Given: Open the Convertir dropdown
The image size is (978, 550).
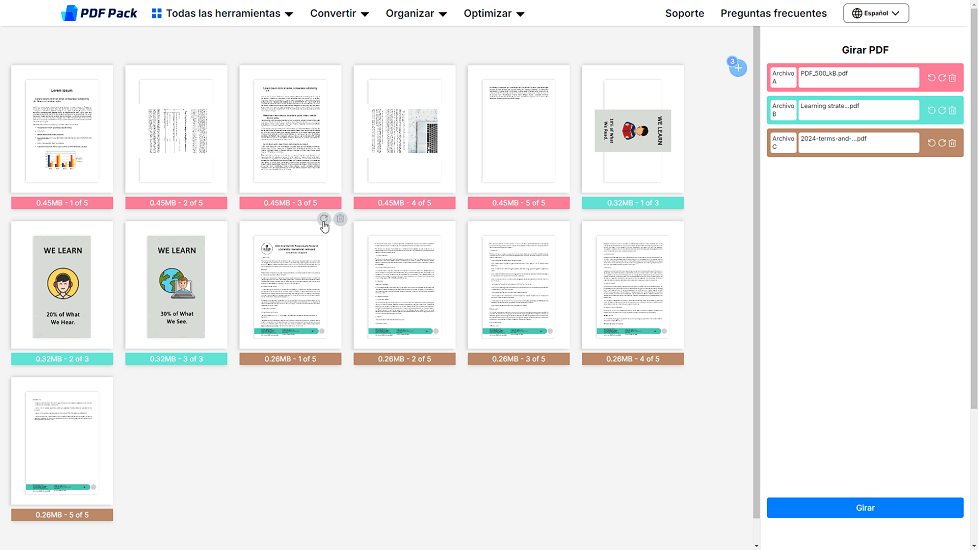Looking at the screenshot, I should [x=339, y=14].
